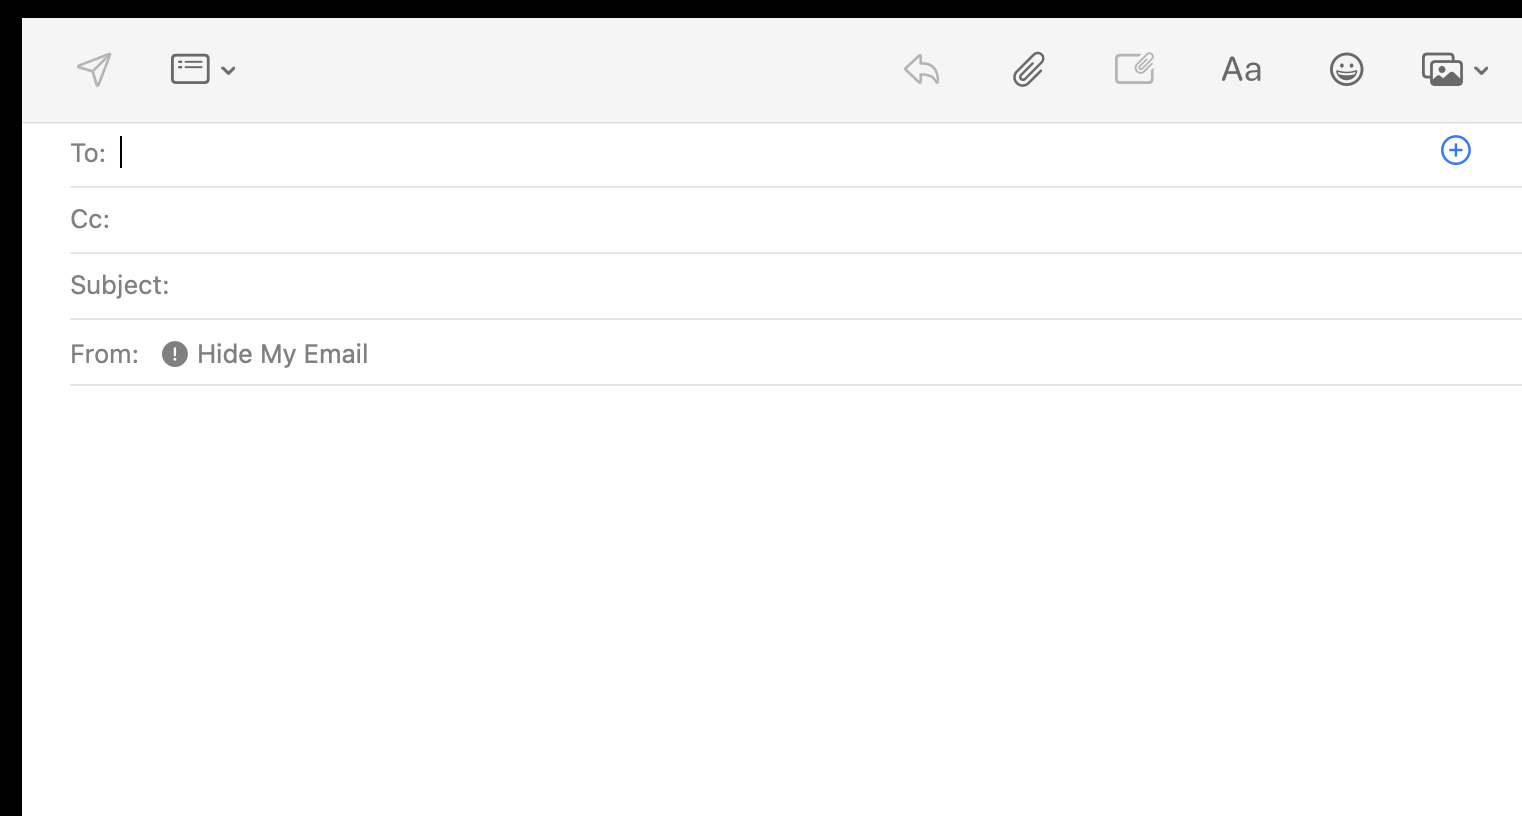Click in the empty message body area
Image resolution: width=1522 pixels, height=816 pixels.
pyautogui.click(x=772, y=600)
